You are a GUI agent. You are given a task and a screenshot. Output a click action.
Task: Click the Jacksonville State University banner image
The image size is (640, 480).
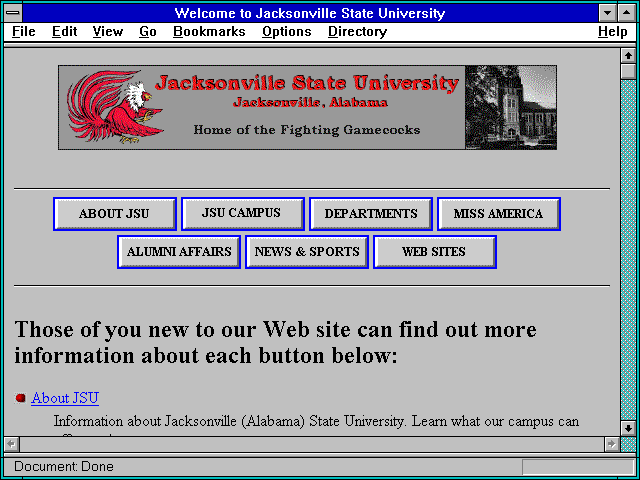click(307, 107)
